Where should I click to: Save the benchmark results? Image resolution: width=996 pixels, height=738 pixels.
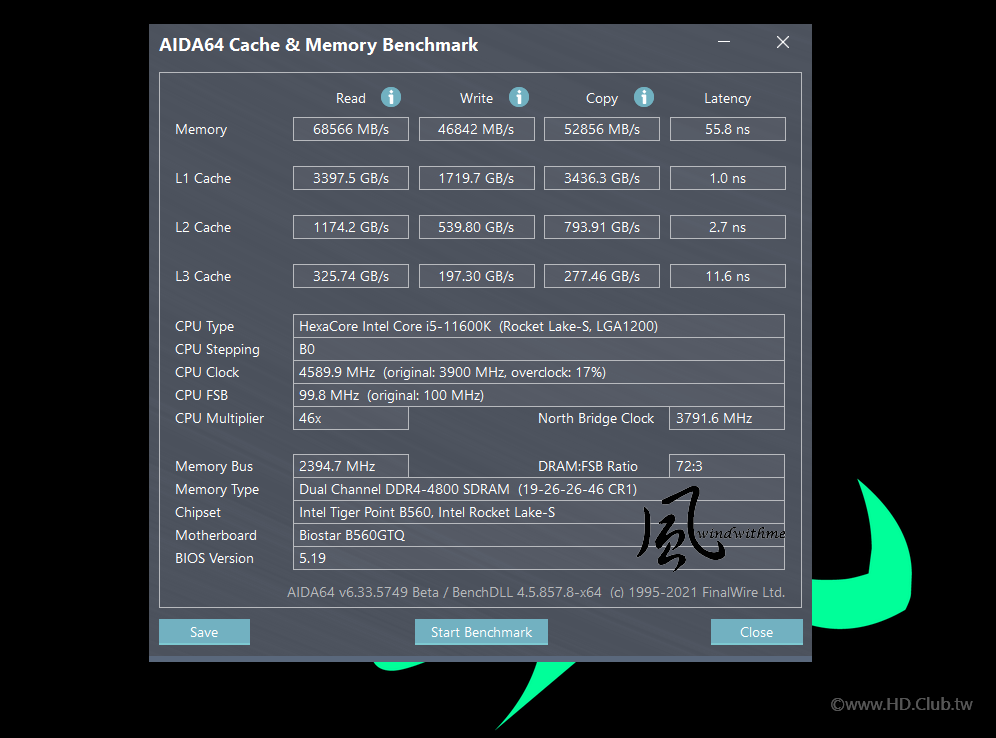204,632
